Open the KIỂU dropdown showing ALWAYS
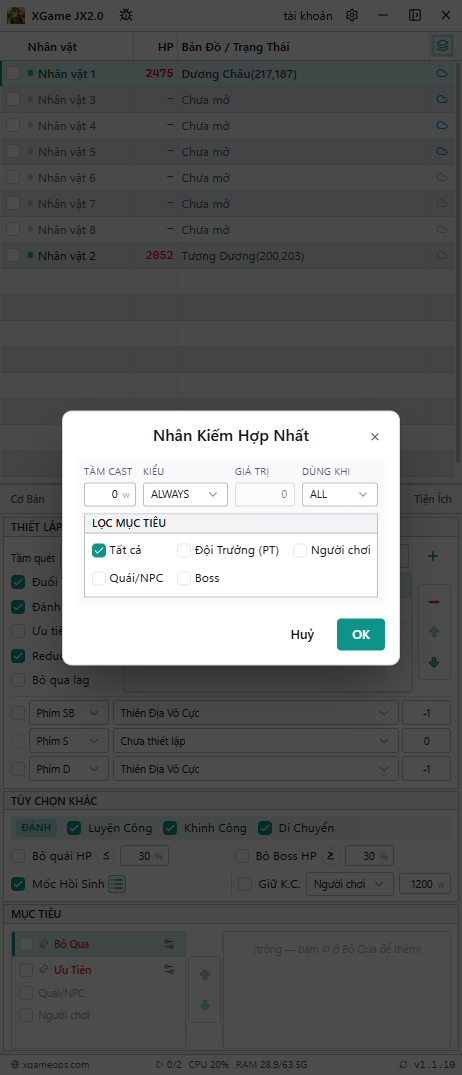Viewport: 462px width, 1075px height. tap(185, 494)
